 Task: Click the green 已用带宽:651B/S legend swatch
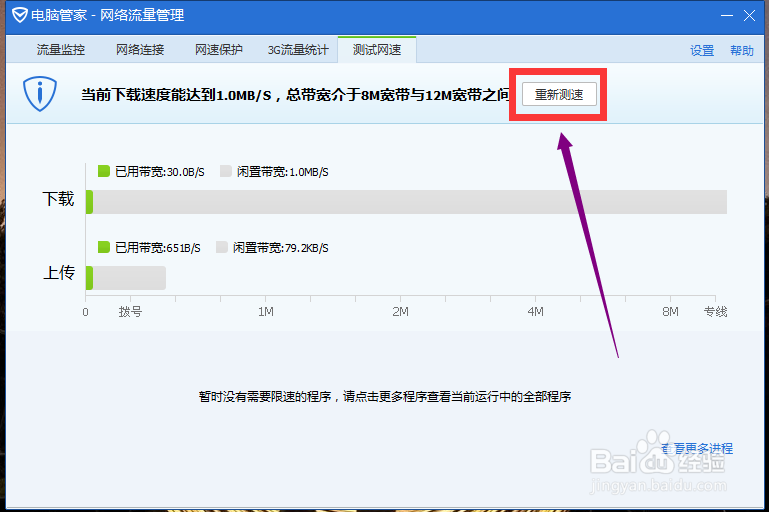(103, 247)
